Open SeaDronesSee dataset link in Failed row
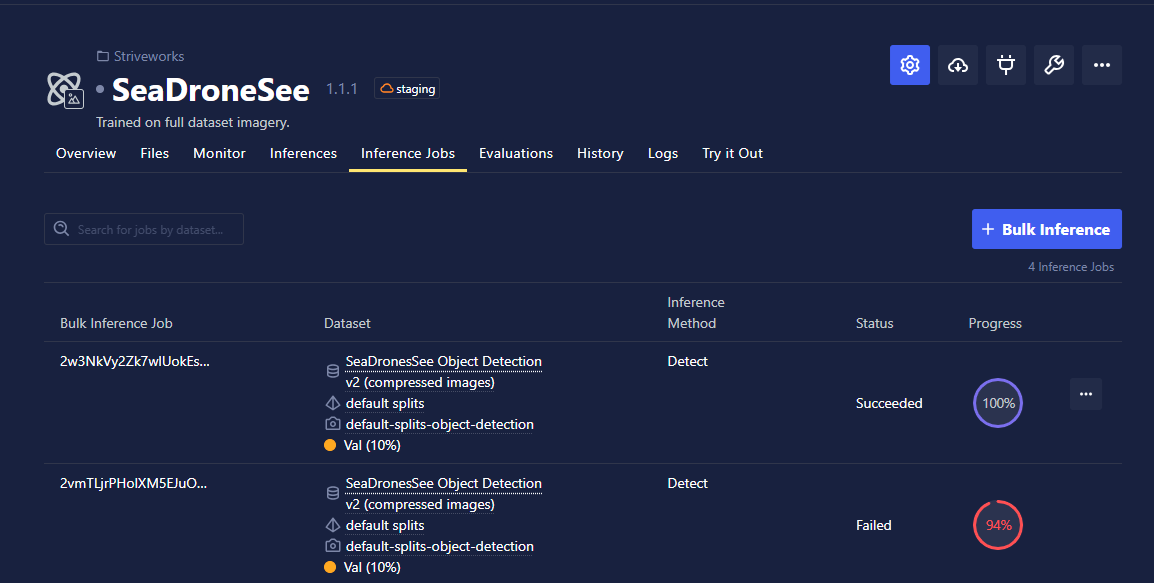This screenshot has width=1154, height=583. pos(444,494)
